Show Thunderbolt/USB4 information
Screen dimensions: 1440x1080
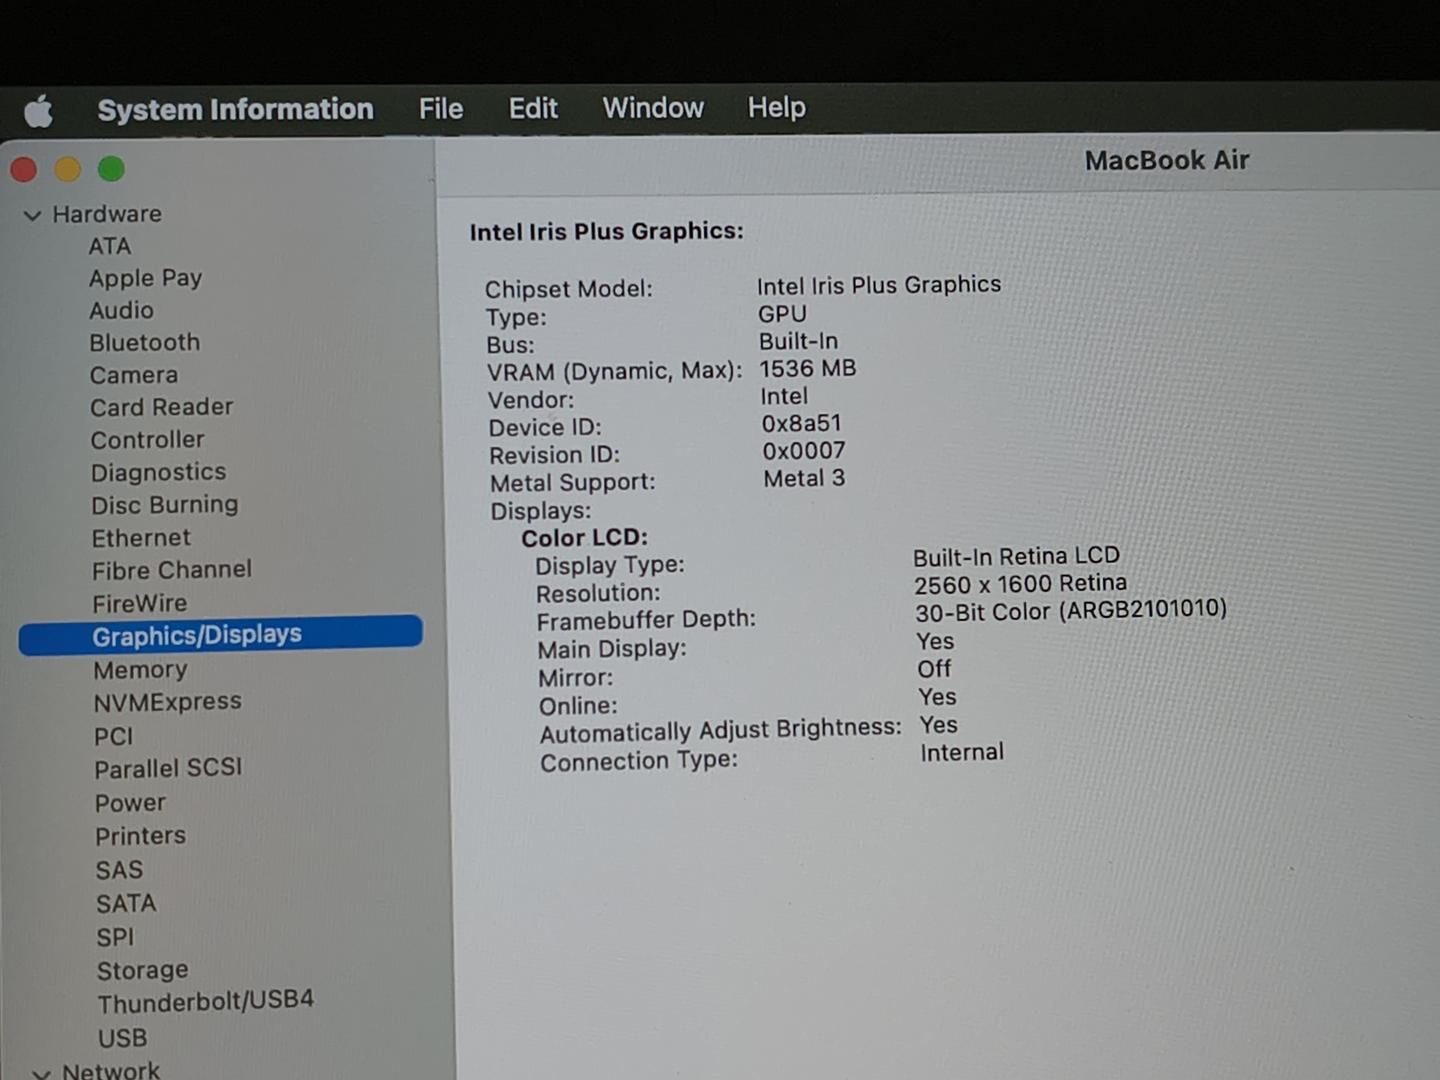[x=205, y=1001]
